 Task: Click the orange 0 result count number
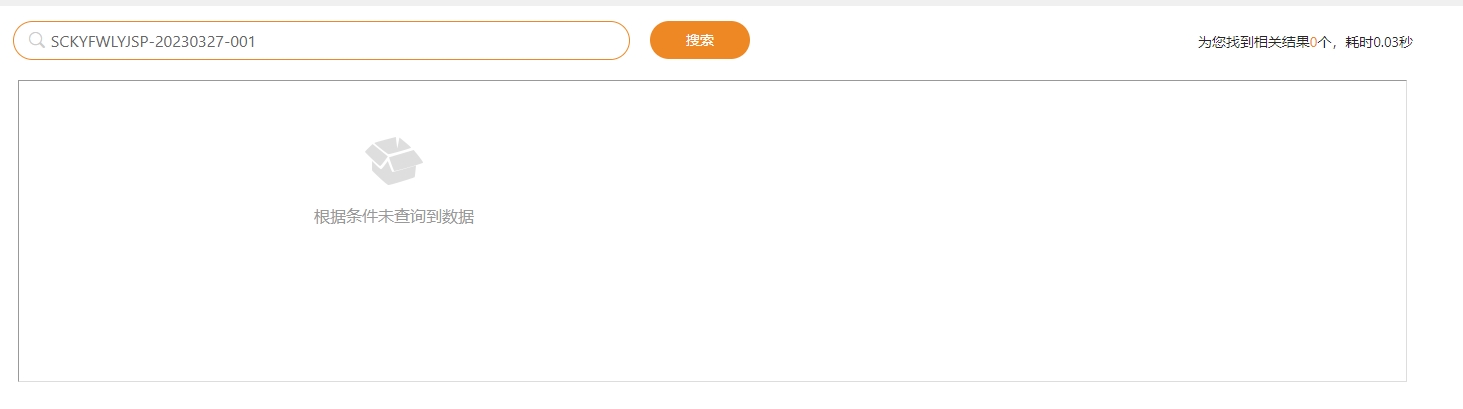click(x=1313, y=42)
